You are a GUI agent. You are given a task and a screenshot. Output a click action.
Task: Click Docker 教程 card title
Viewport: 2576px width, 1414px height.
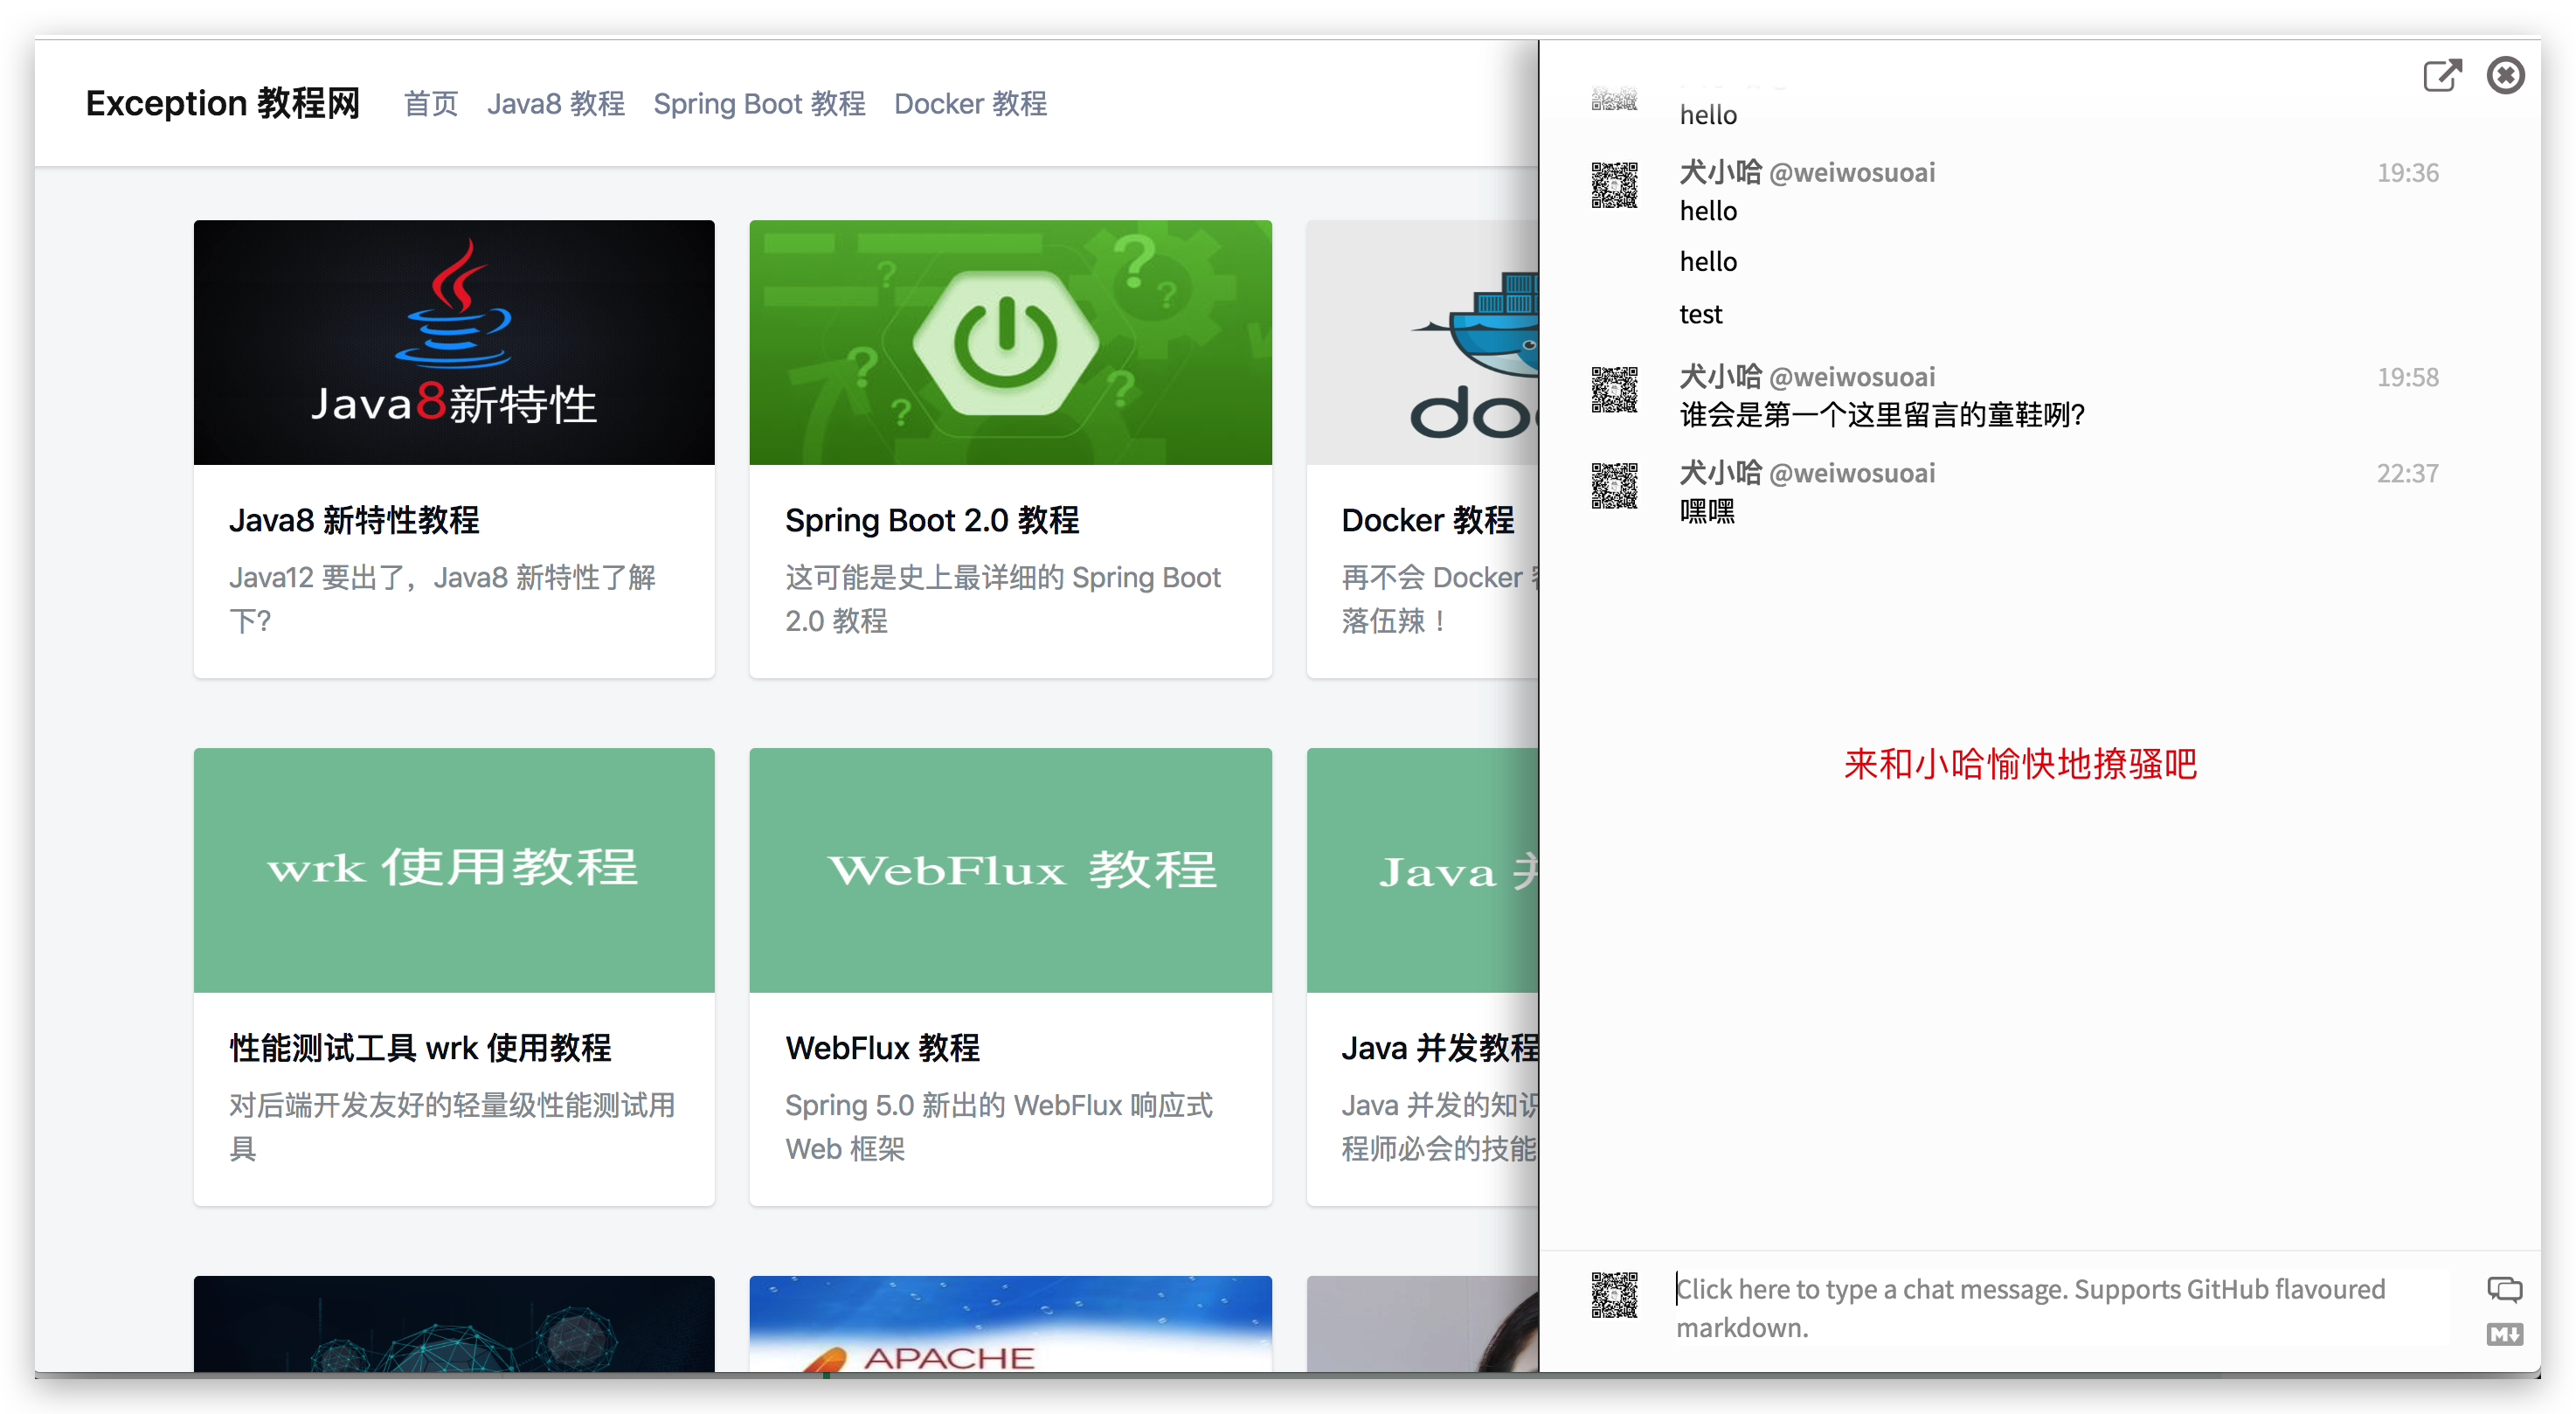pyautogui.click(x=1428, y=520)
